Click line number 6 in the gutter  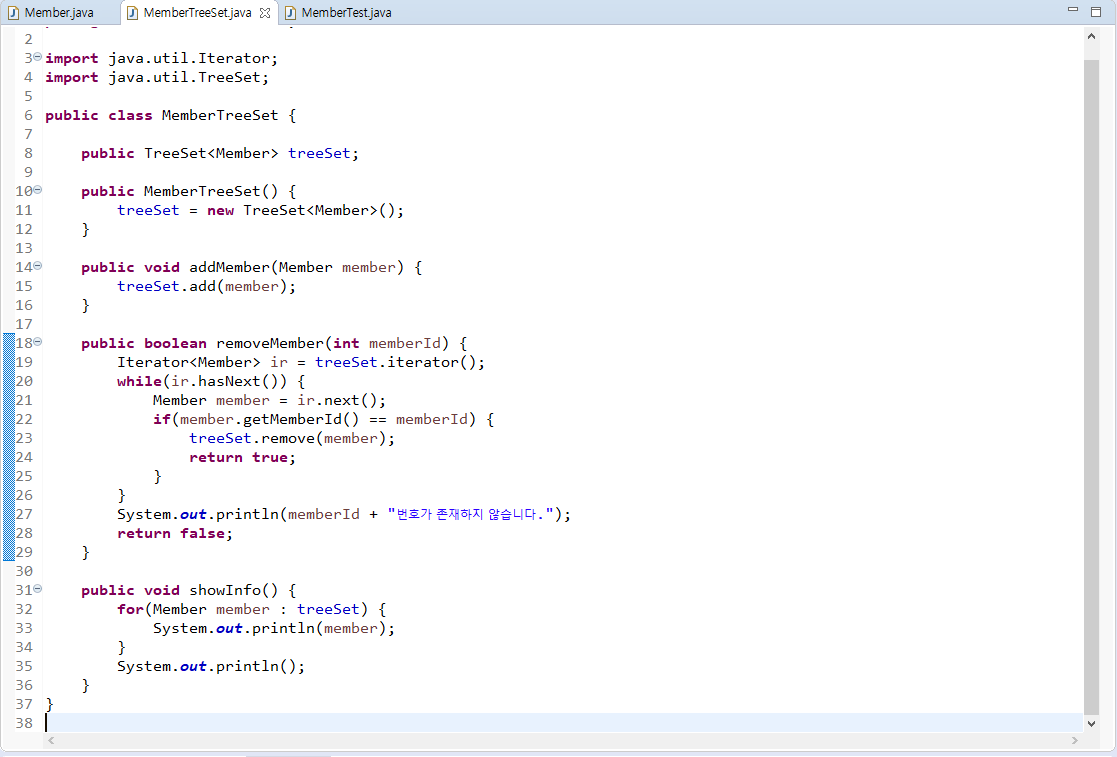pos(28,115)
